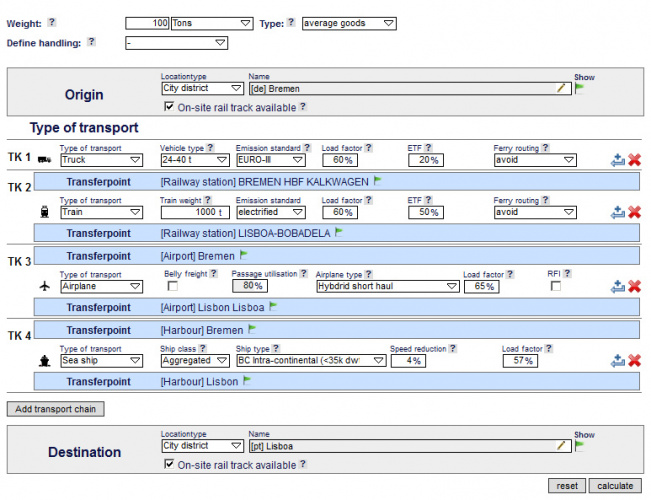Open the Truck Emission standard dropdown
Image resolution: width=651 pixels, height=500 pixels.
pyautogui.click(x=270, y=159)
